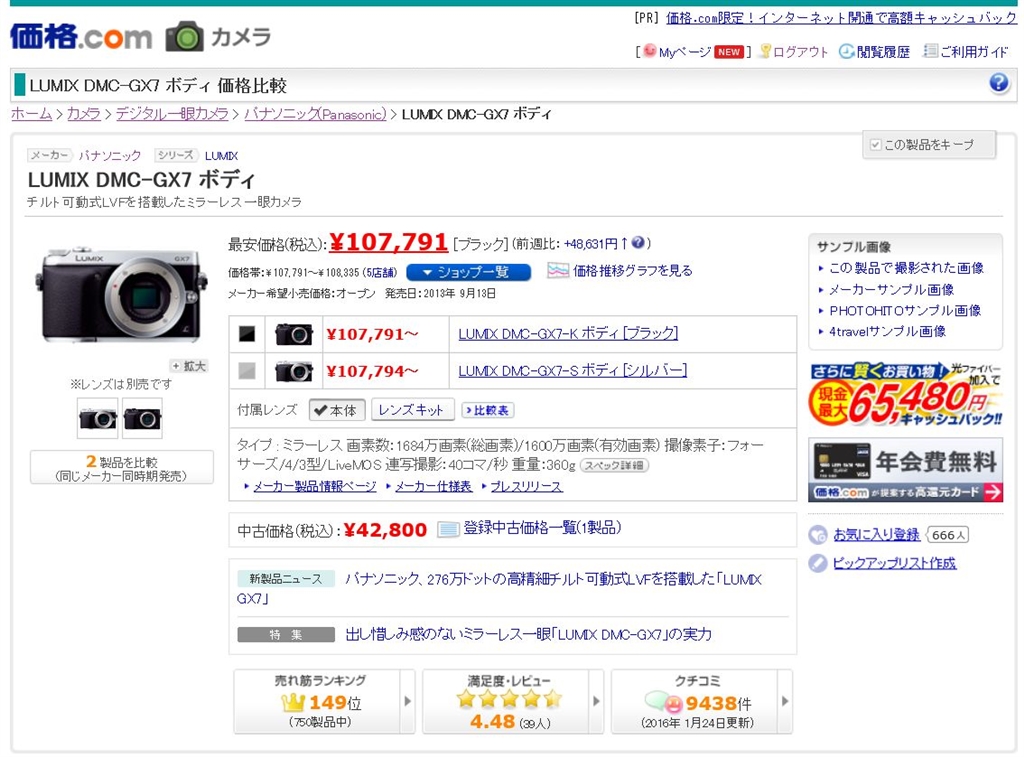Check the この製品をキープ checkbox
The image size is (1024, 757).
pyautogui.click(x=875, y=145)
